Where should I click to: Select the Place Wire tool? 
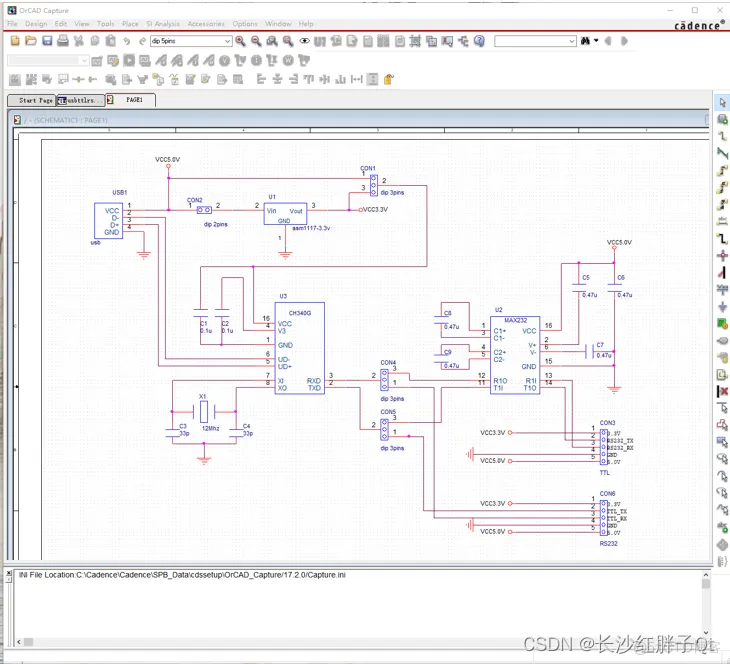[x=722, y=136]
